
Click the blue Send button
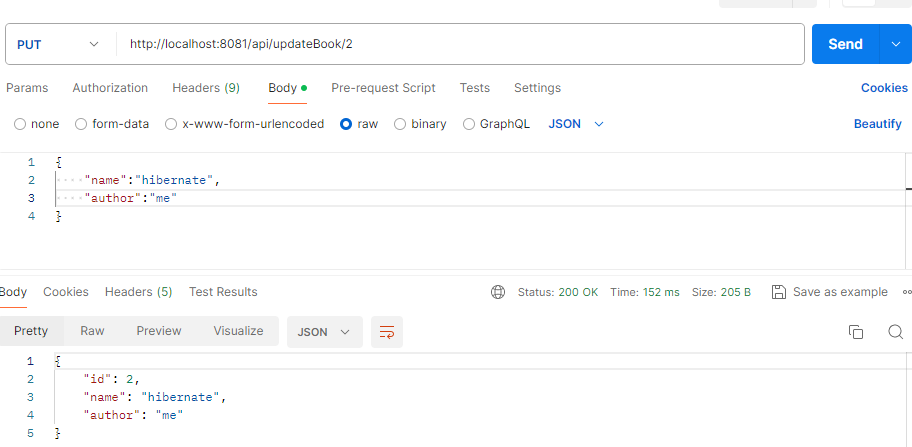tap(845, 44)
